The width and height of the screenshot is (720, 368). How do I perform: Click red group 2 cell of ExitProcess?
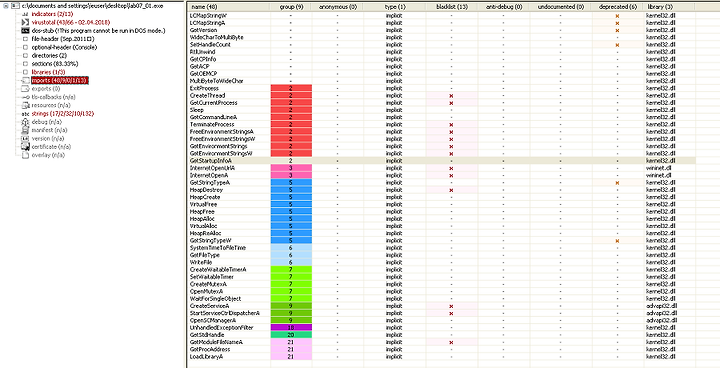coord(291,88)
